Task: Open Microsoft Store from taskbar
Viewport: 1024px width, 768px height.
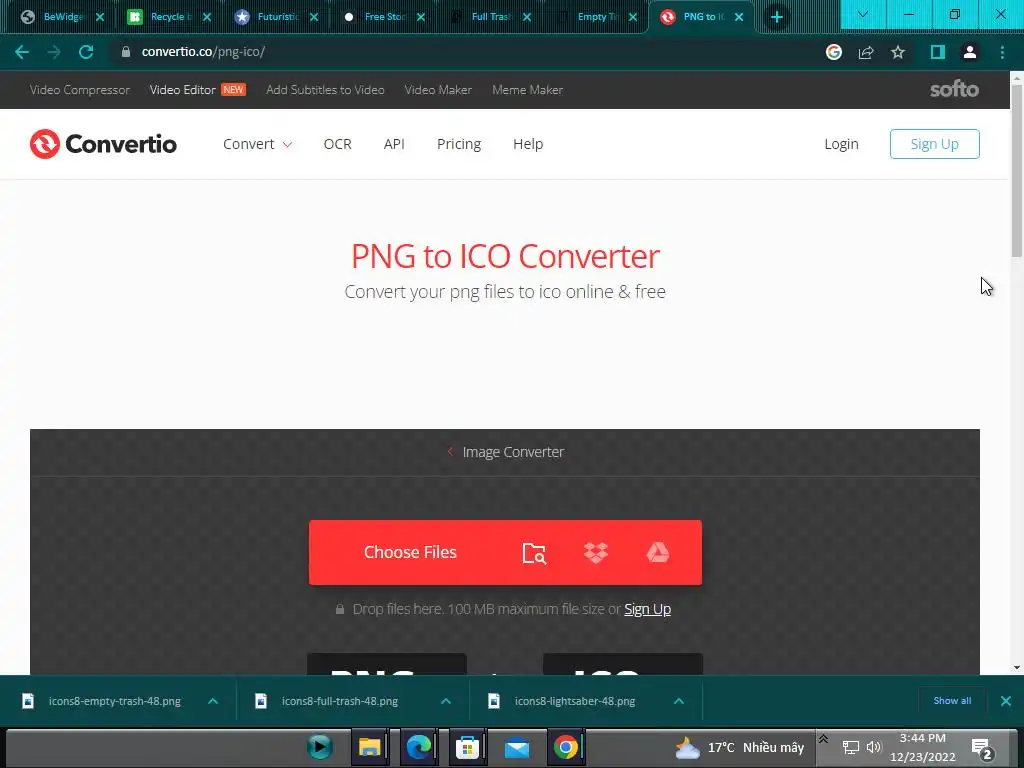Action: pos(468,746)
